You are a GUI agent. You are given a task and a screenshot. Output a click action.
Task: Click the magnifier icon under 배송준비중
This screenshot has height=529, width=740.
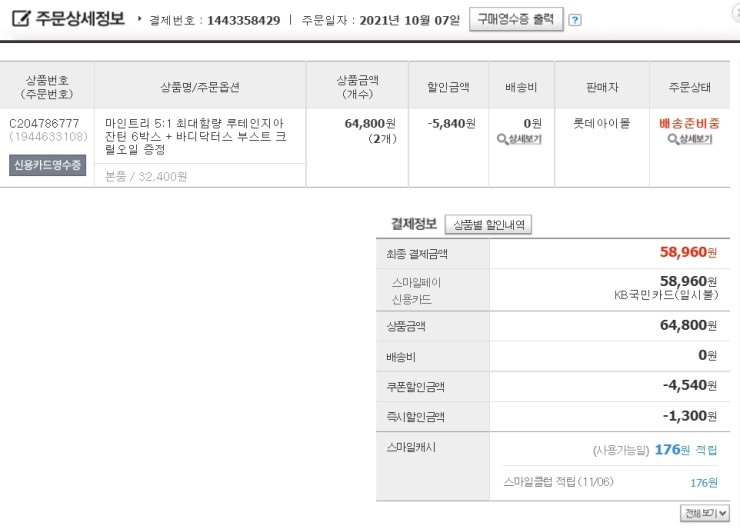(x=673, y=139)
